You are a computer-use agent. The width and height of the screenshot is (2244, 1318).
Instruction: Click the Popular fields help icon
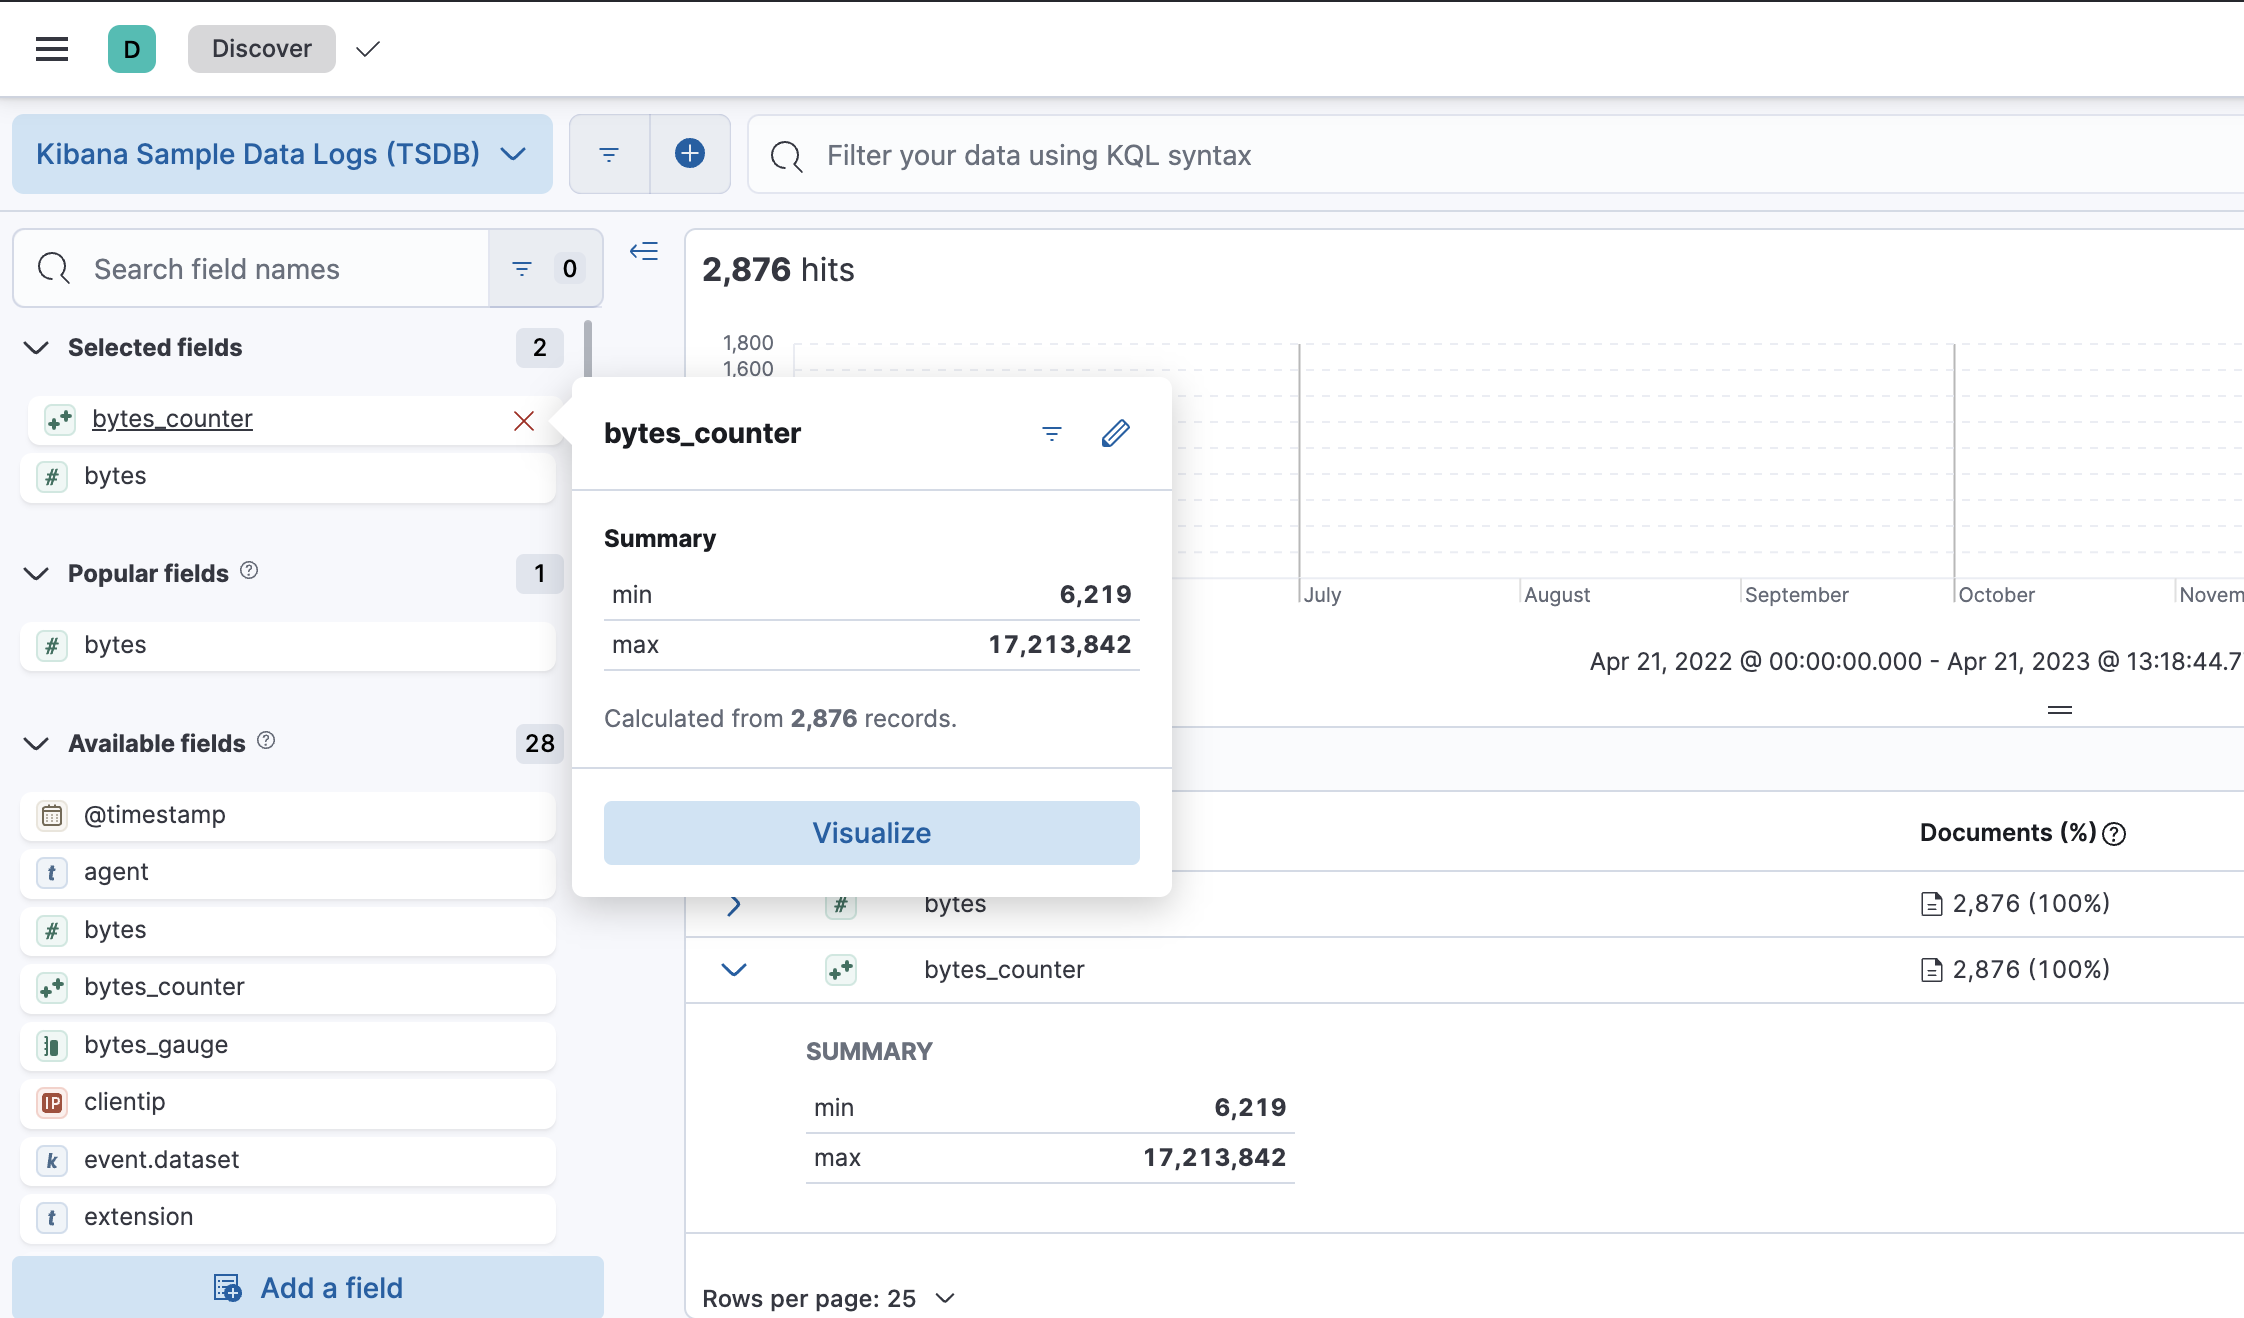coord(250,571)
